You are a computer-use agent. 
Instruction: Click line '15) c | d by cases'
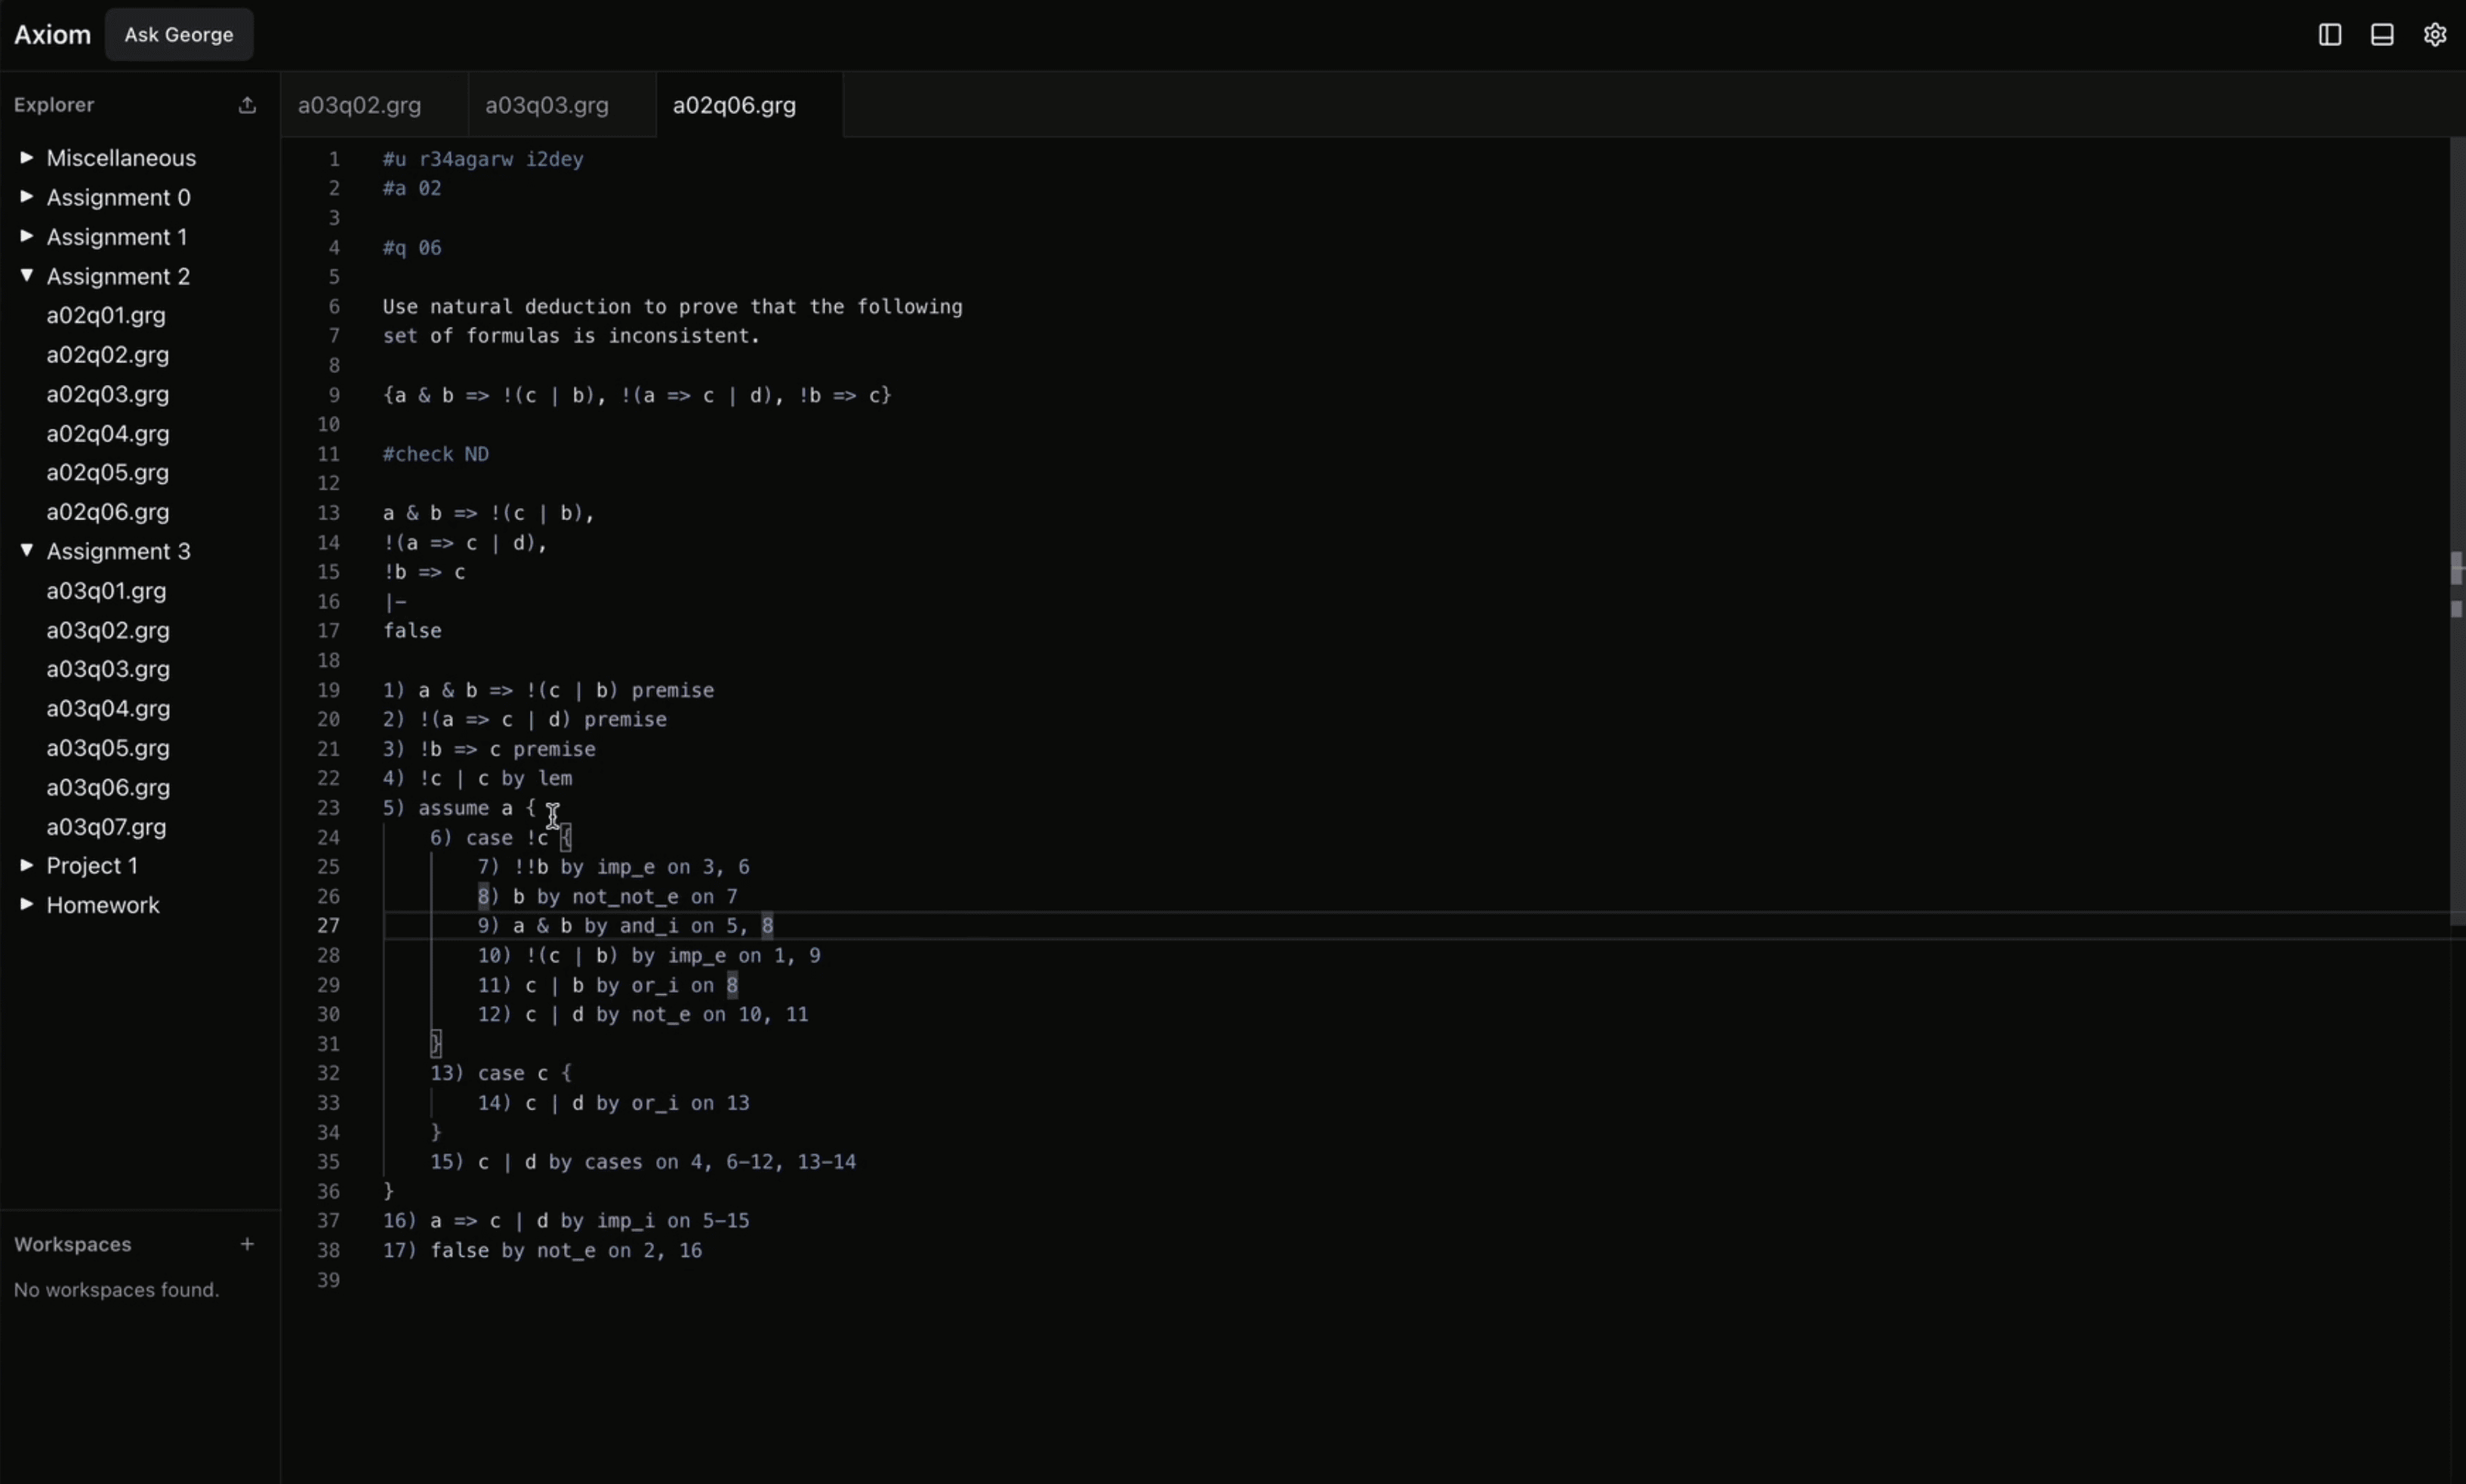tap(643, 1162)
